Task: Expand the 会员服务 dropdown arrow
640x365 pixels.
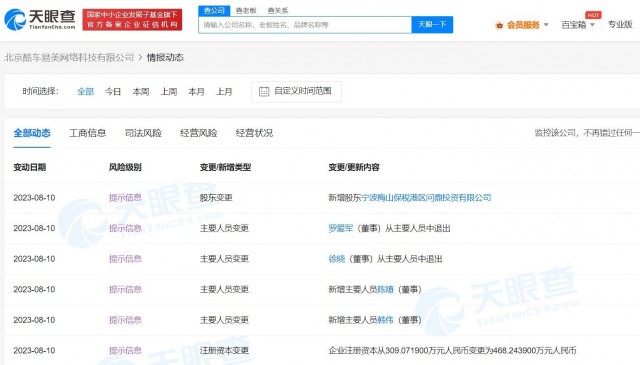Action: click(546, 25)
